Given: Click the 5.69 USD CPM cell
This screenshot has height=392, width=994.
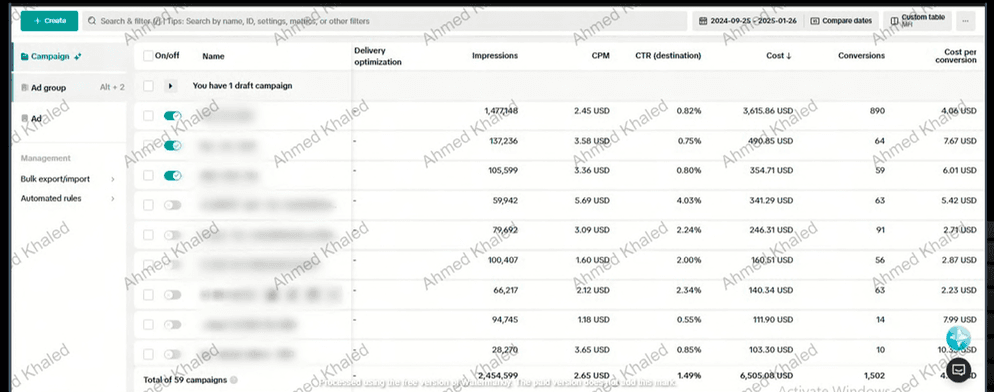Looking at the screenshot, I should [x=591, y=200].
